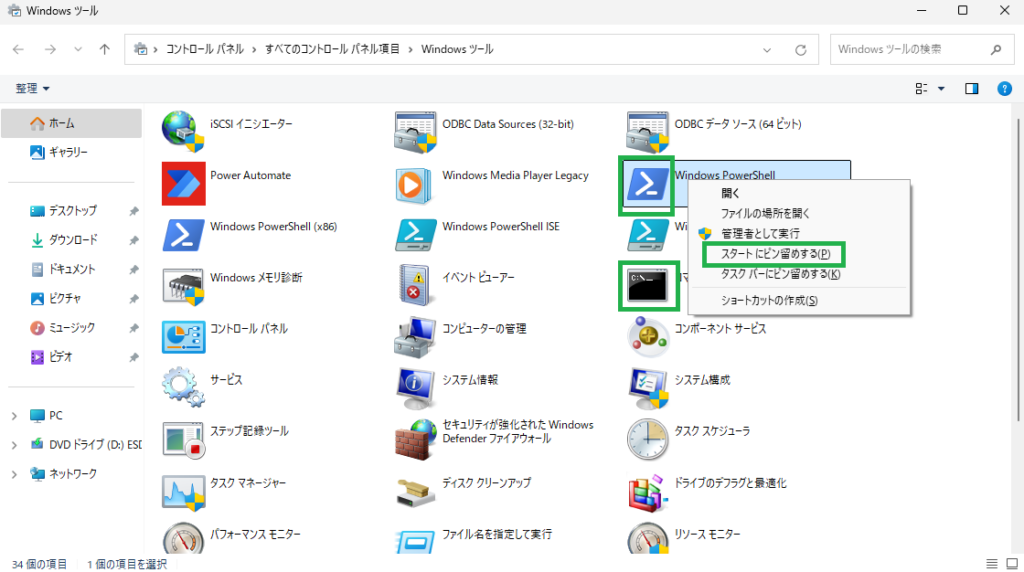Screen dimensions: 1024x572
Task: Open ダウンロード in the navigation pane
Action: point(71,240)
